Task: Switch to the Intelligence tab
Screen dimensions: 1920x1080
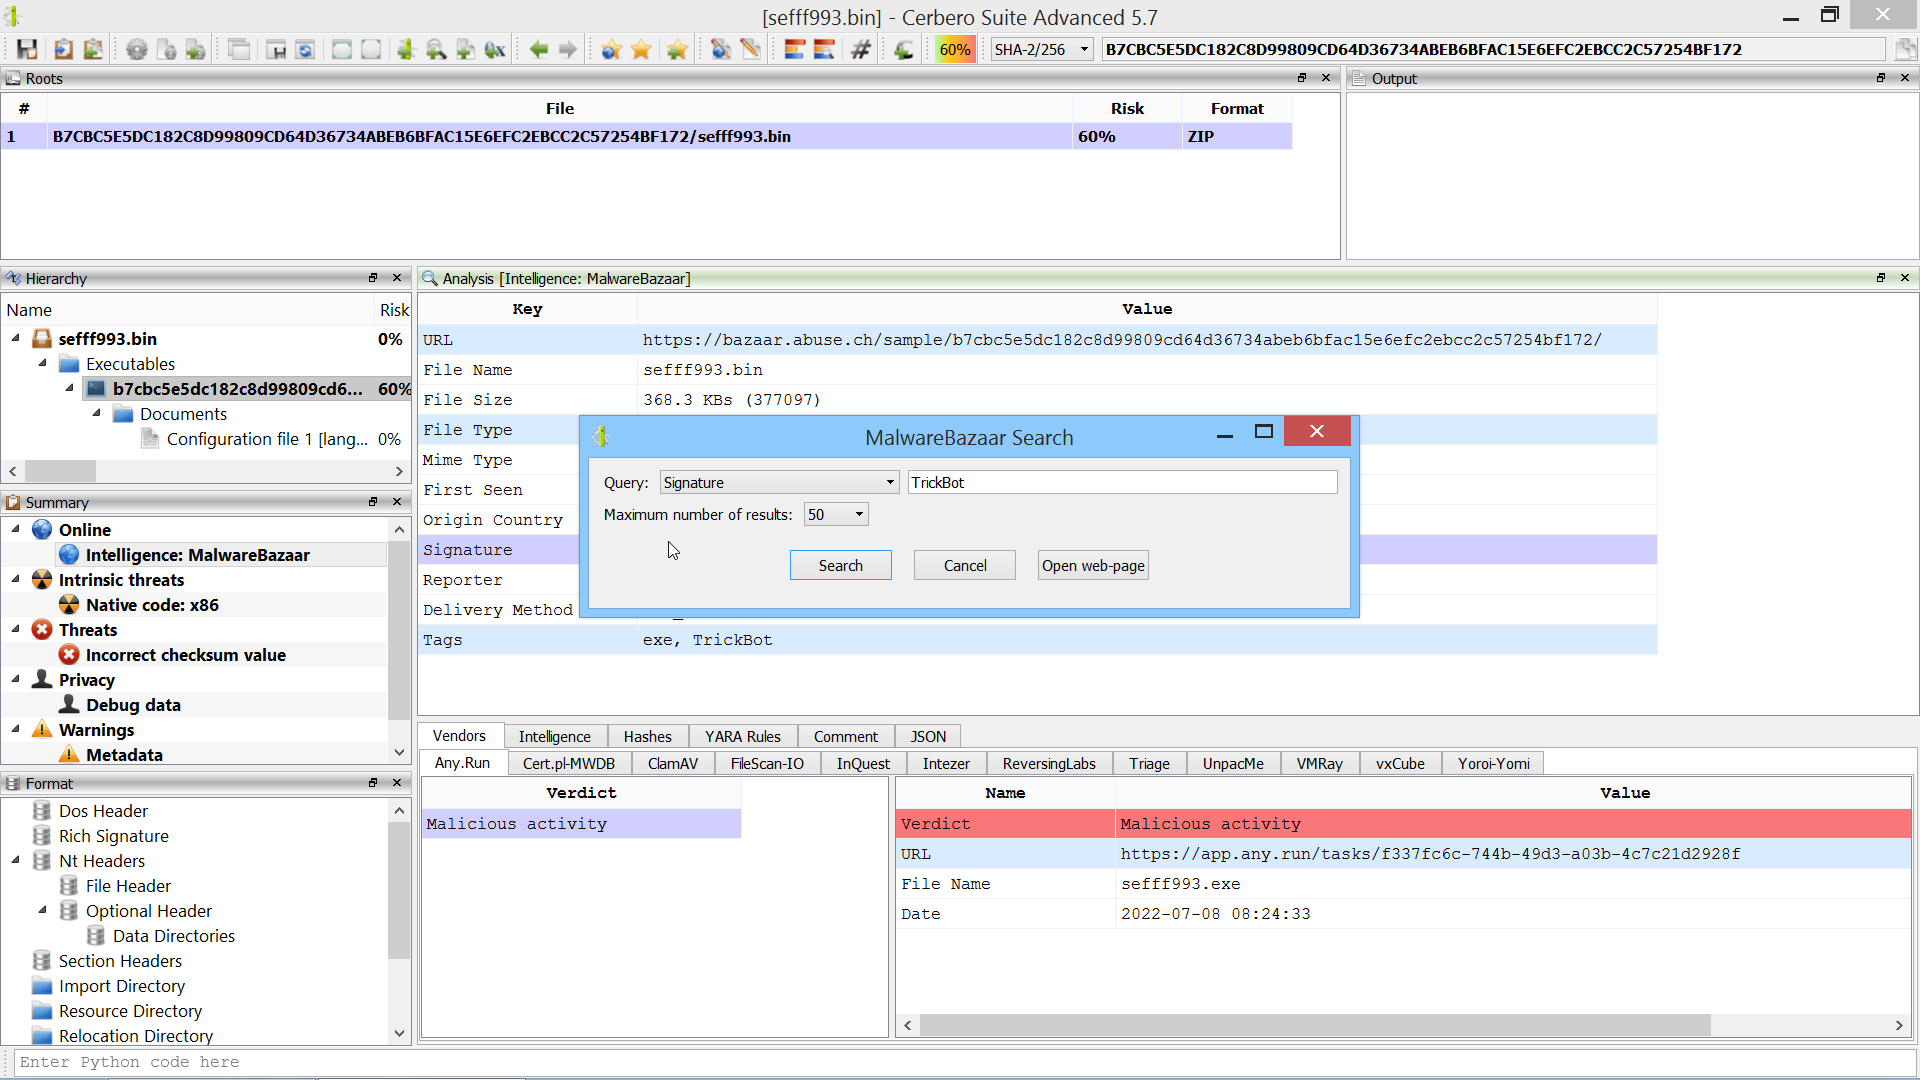Action: coord(554,736)
